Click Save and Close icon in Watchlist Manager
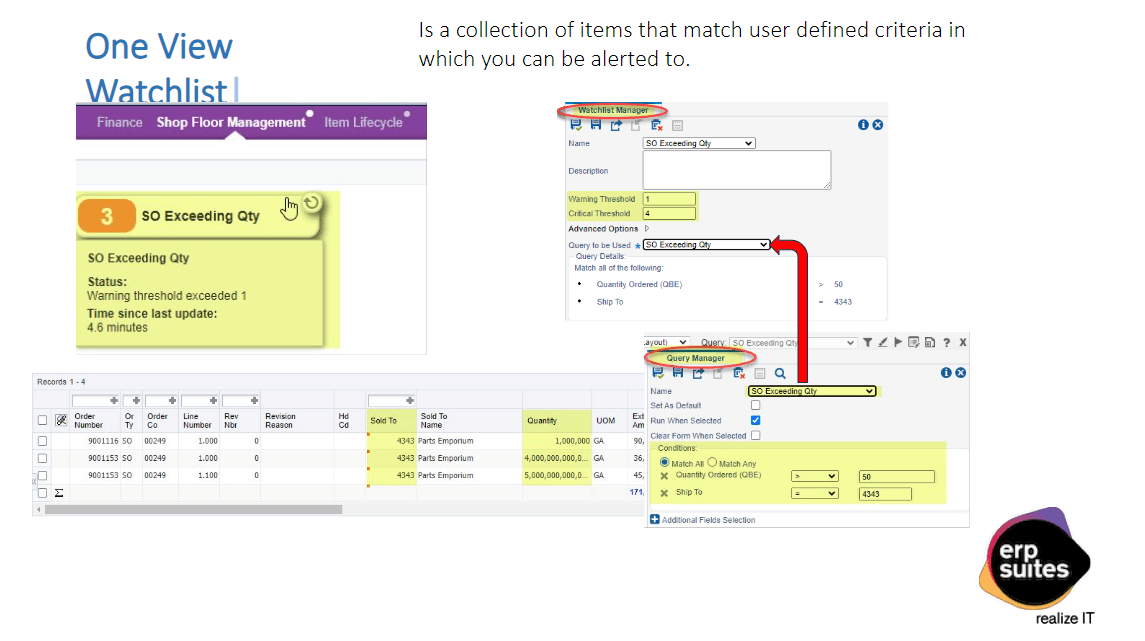 pos(576,125)
